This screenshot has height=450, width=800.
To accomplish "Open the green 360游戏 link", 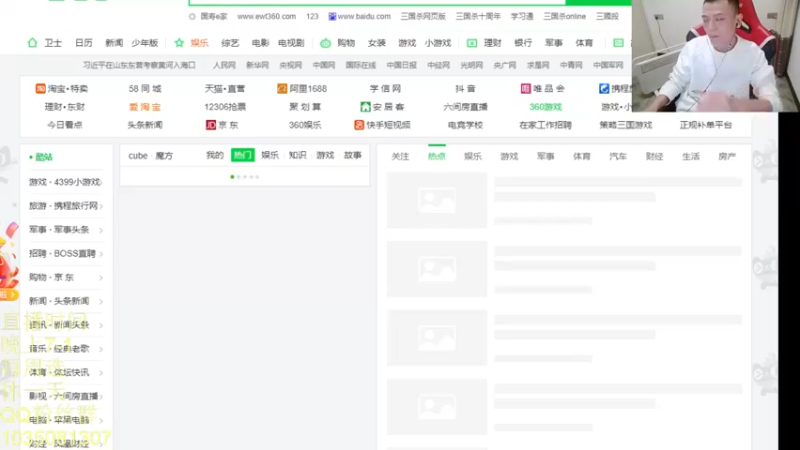I will [545, 107].
